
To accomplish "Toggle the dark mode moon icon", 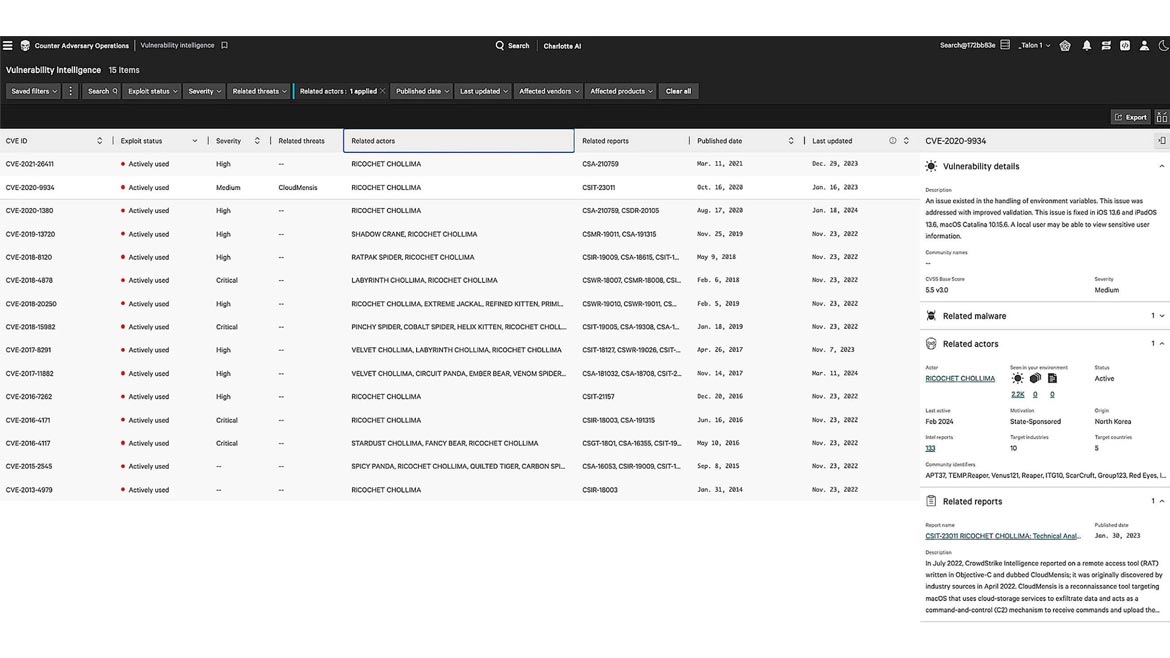I will click(1163, 46).
